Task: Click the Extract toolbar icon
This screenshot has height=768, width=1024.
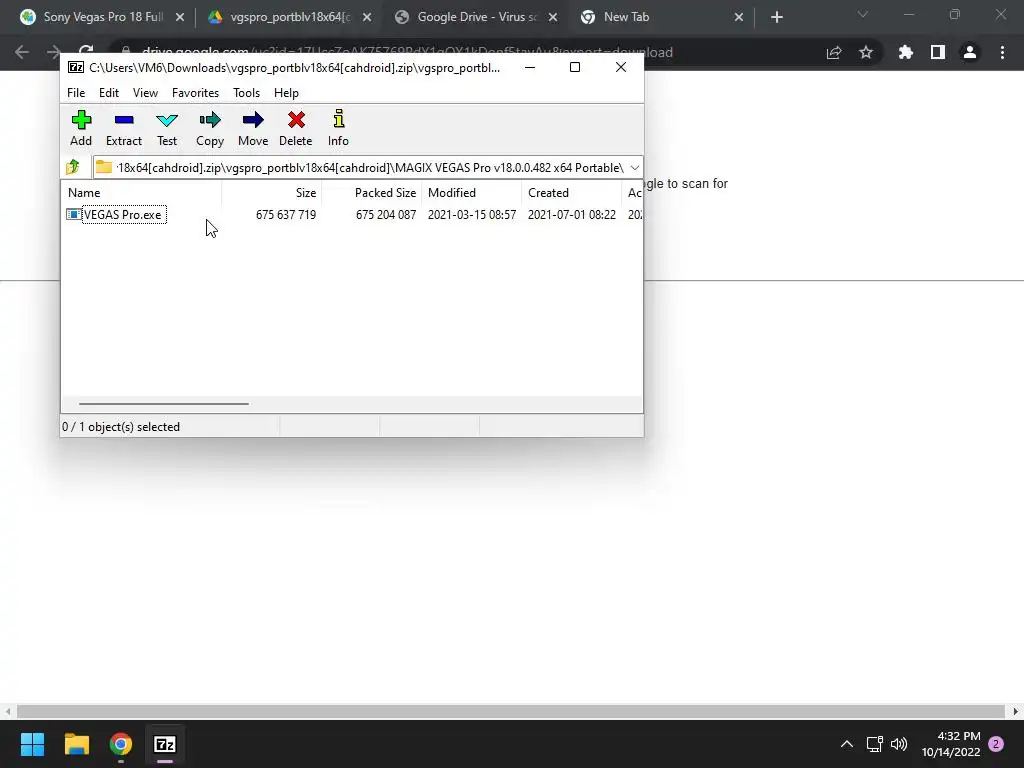Action: [123, 120]
